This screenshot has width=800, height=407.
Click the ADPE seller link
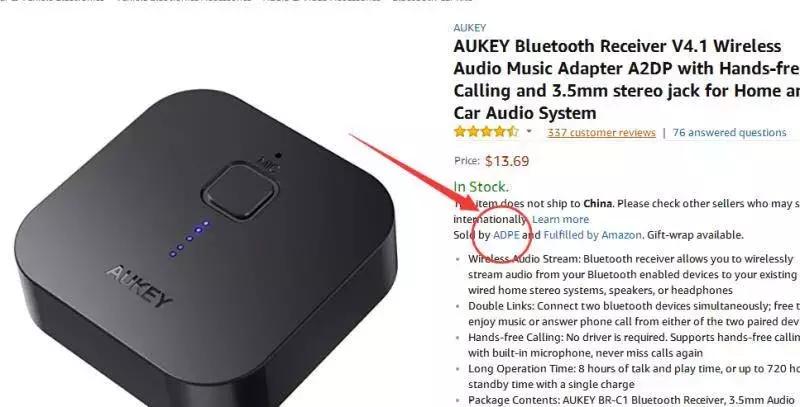506,235
